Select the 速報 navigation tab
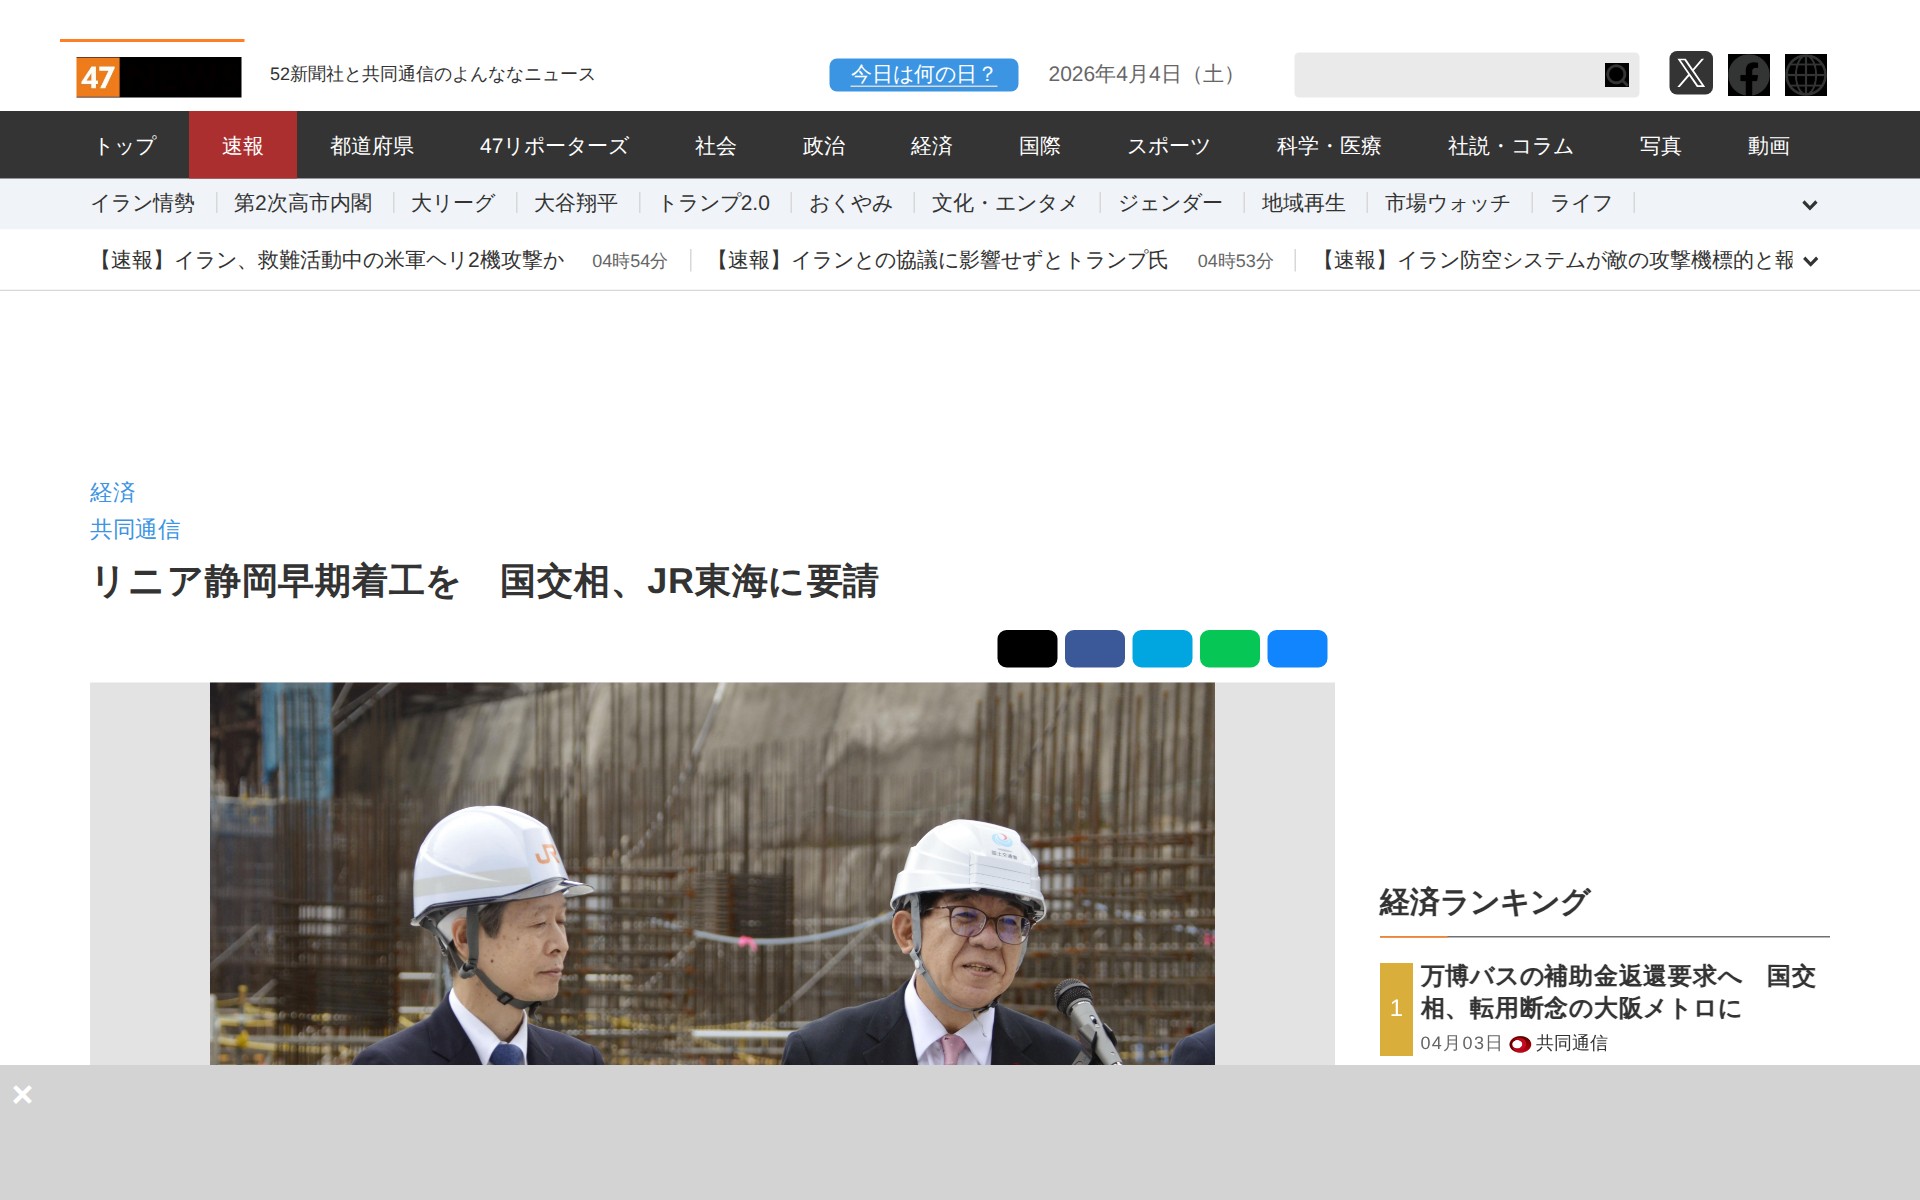Viewport: 1920px width, 1200px height. 242,146
